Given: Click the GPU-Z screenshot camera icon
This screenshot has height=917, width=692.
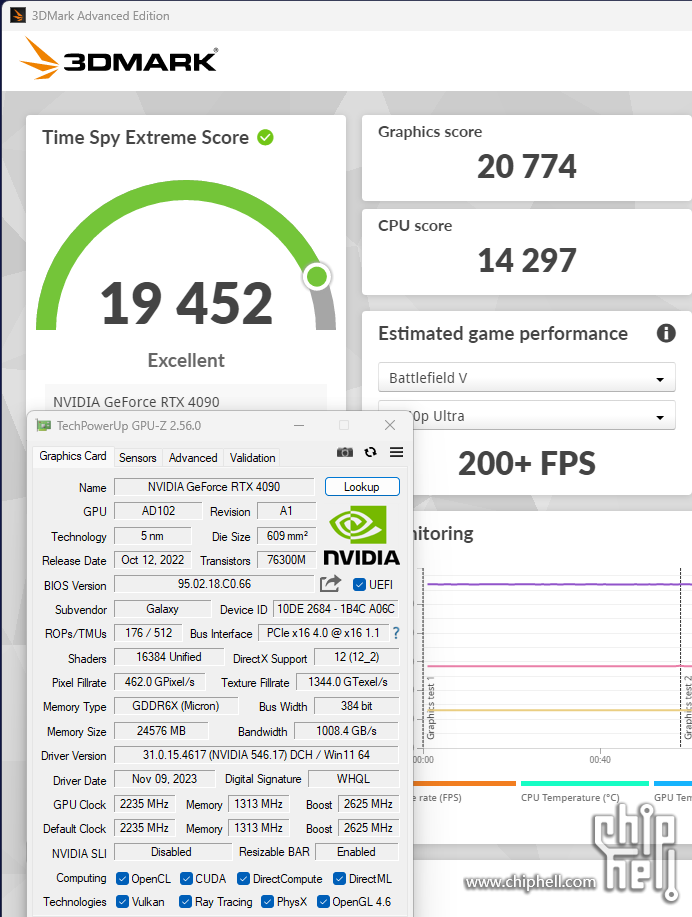Looking at the screenshot, I should 345,452.
